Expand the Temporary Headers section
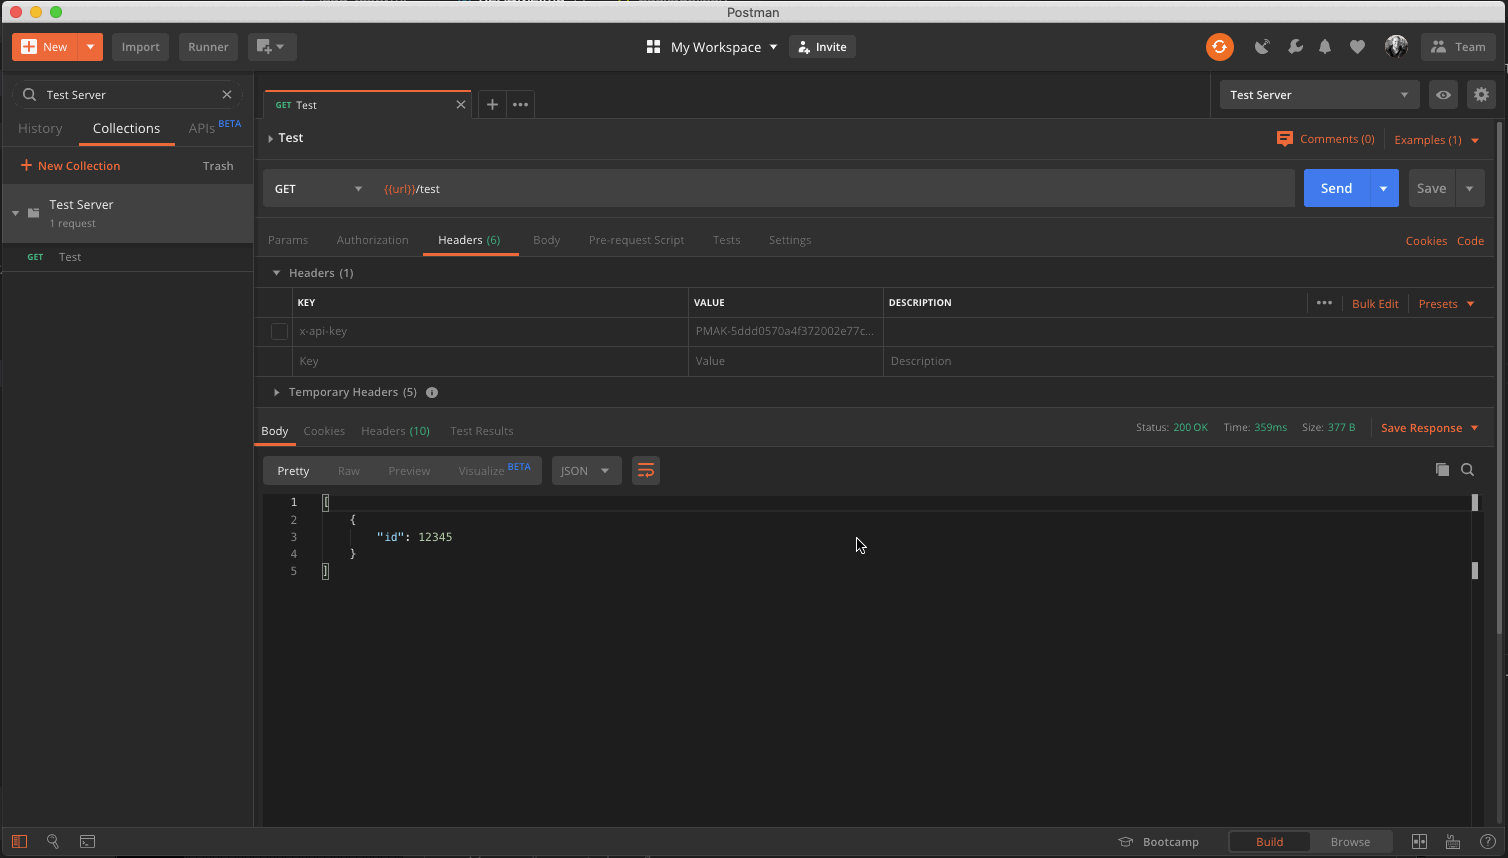1508x858 pixels. (x=277, y=392)
